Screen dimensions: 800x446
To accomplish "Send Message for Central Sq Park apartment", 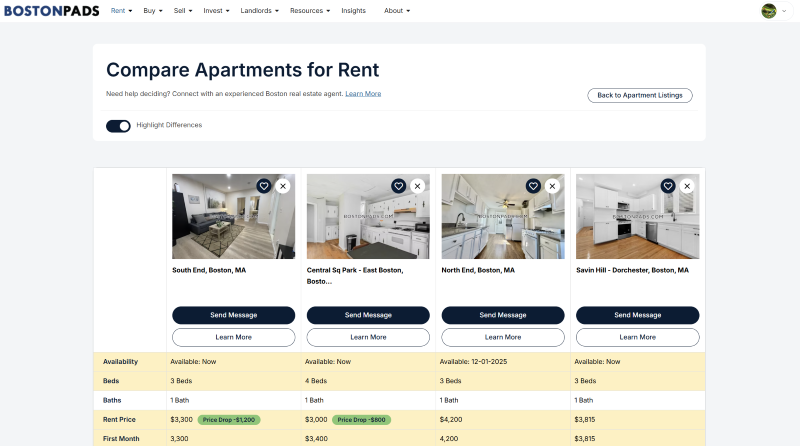I will [368, 315].
